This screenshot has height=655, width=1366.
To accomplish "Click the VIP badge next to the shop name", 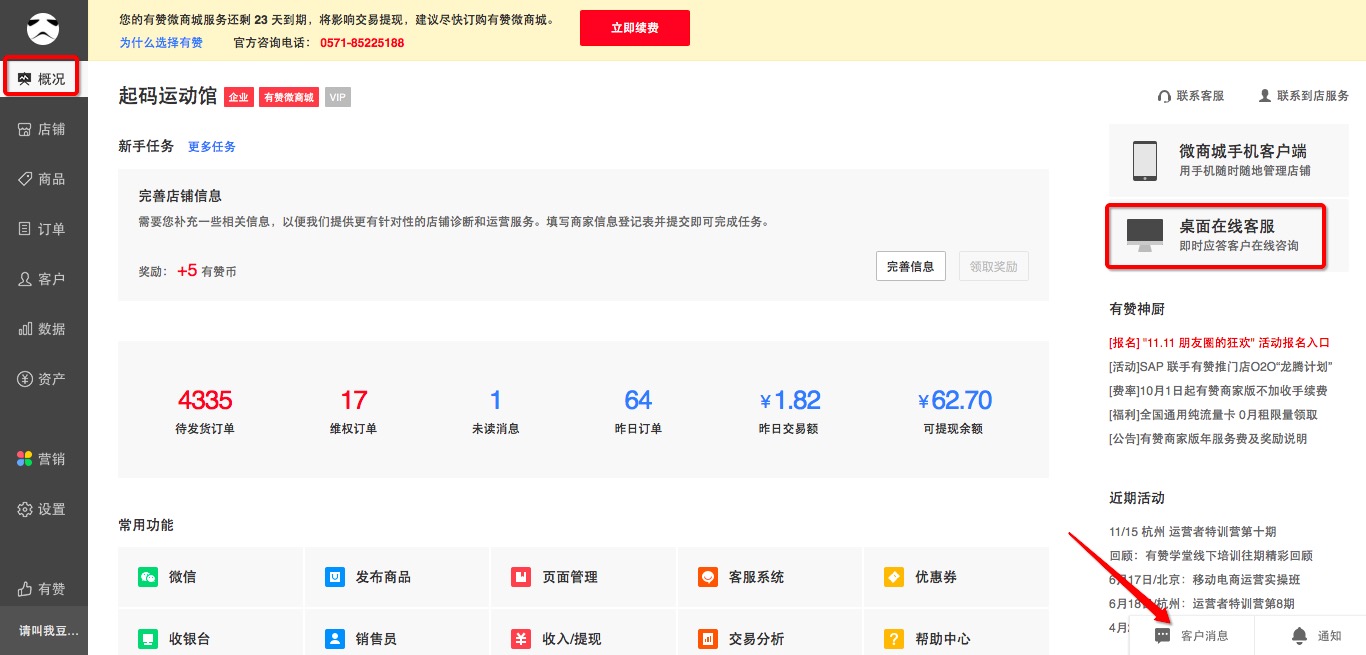I will (x=338, y=97).
